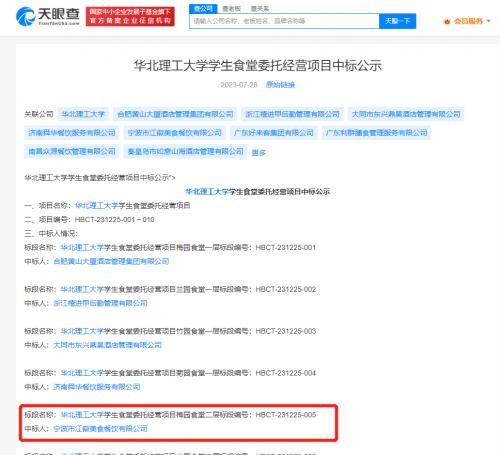The width and height of the screenshot is (500, 455).
Task: Open the 原始链接 link below the title
Action: pos(280,85)
